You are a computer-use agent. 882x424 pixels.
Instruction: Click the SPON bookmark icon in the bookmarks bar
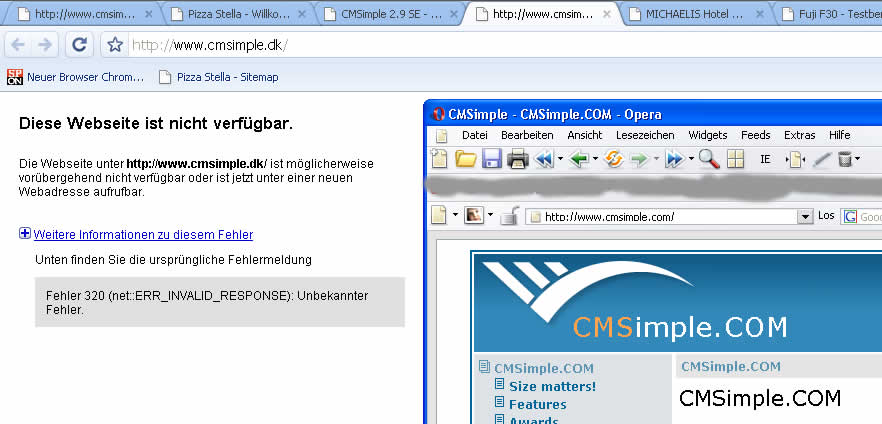(15, 77)
